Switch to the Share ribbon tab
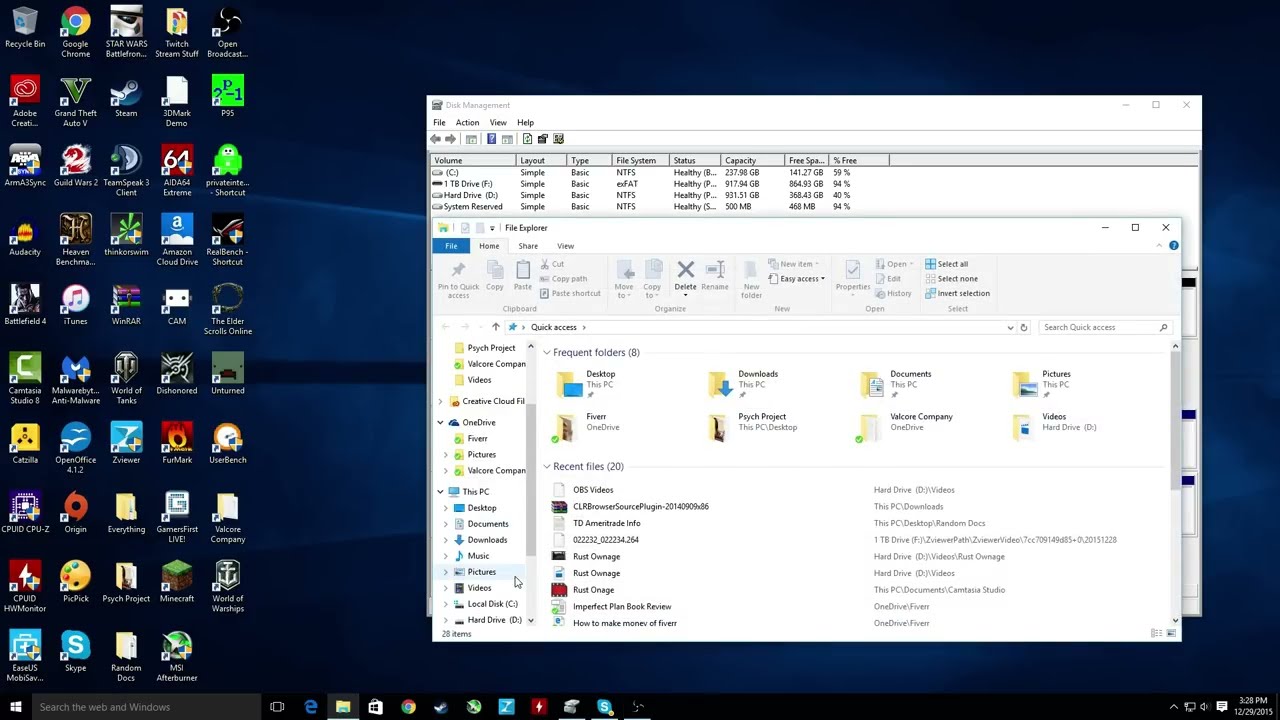 tap(528, 246)
